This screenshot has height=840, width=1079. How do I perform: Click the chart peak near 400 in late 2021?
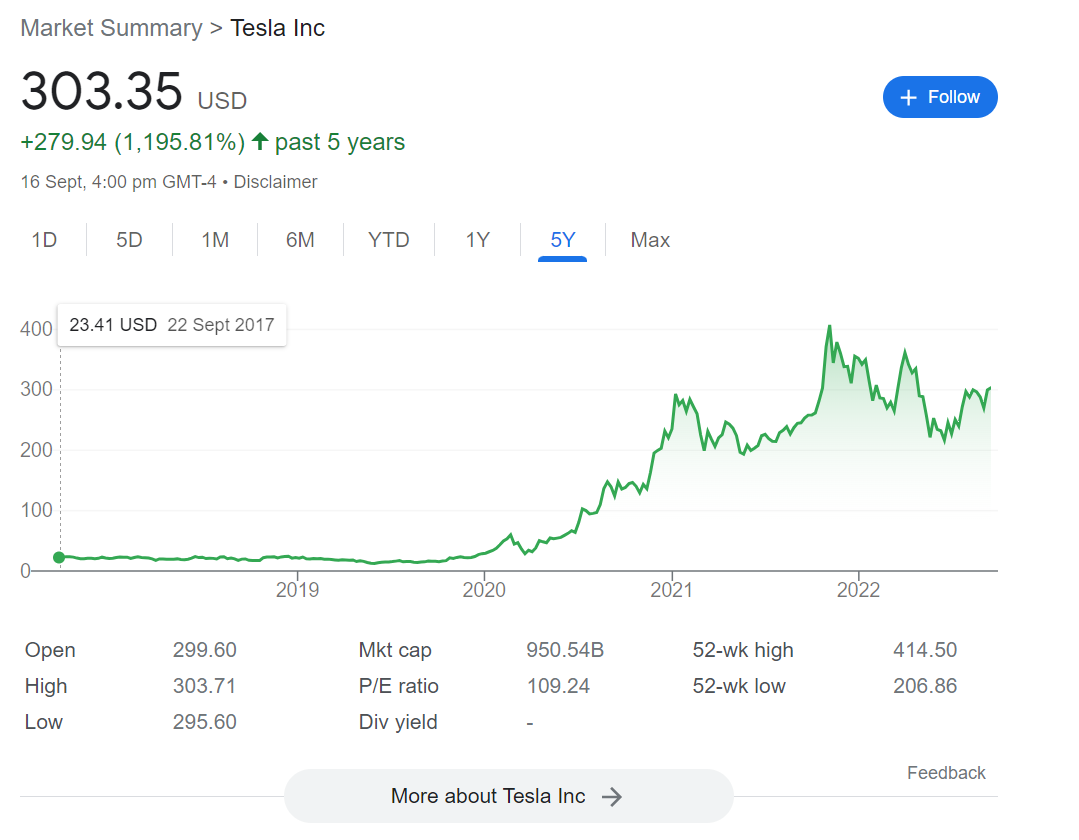click(829, 327)
